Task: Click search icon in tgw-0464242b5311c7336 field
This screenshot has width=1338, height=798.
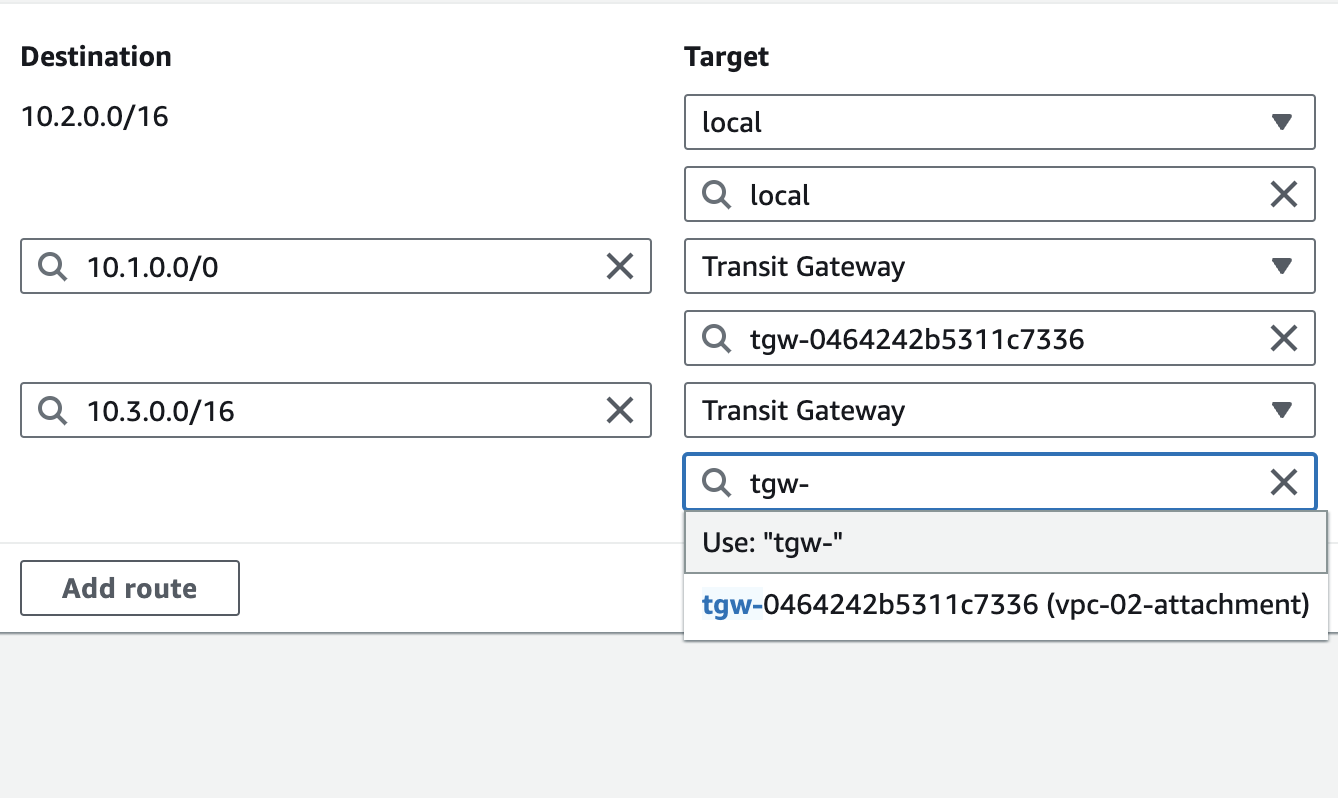Action: [x=716, y=339]
